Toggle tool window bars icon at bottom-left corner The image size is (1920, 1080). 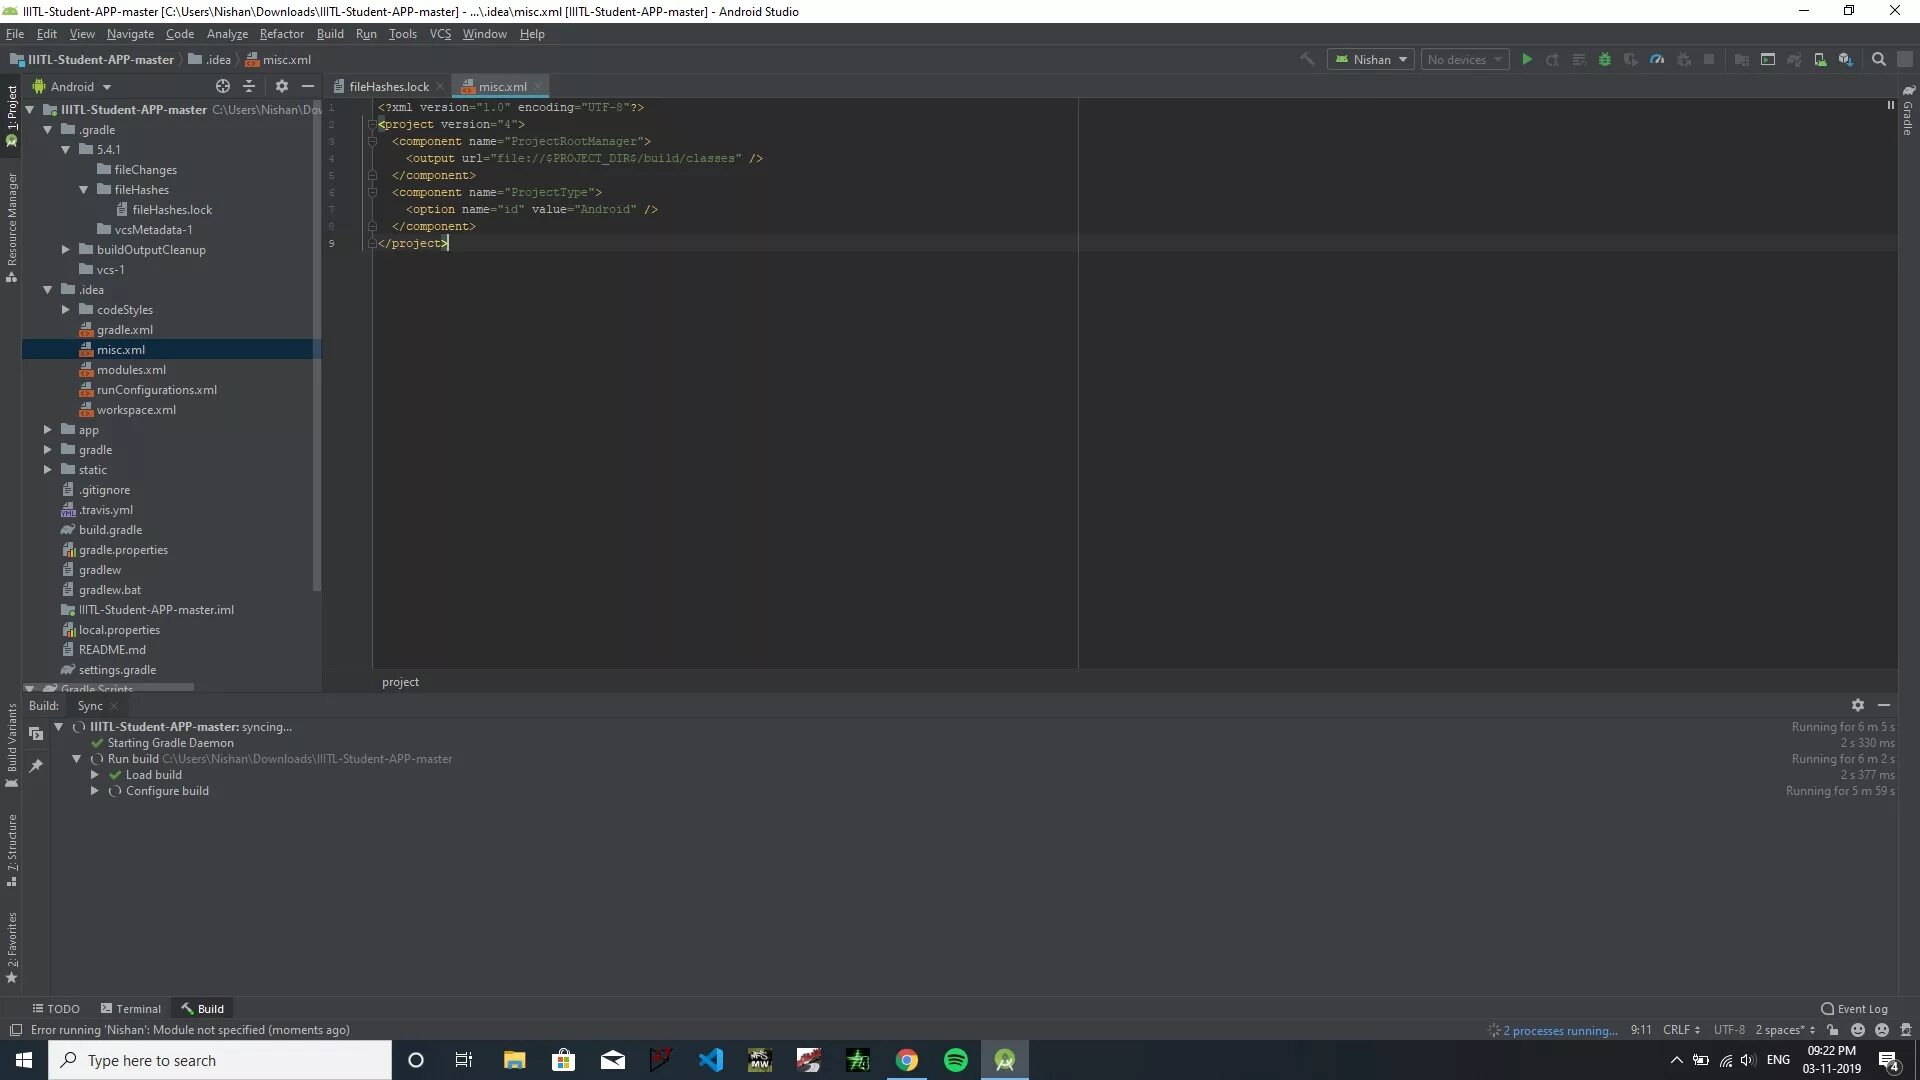(15, 1030)
